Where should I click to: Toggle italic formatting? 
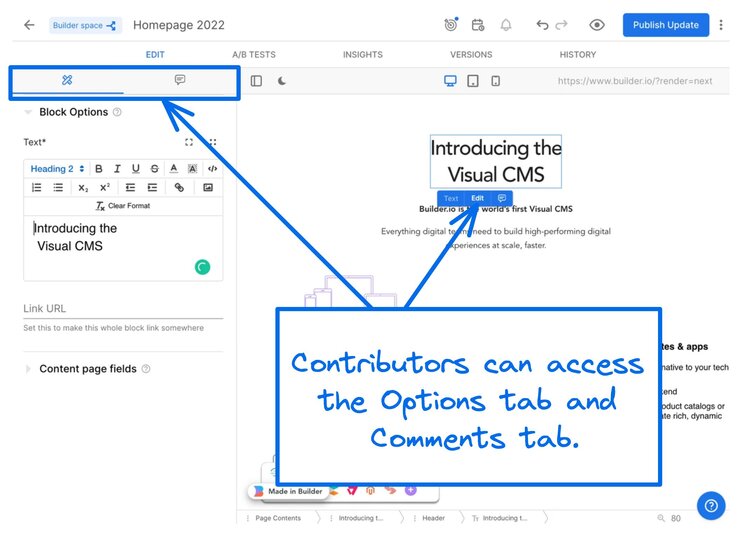[117, 169]
